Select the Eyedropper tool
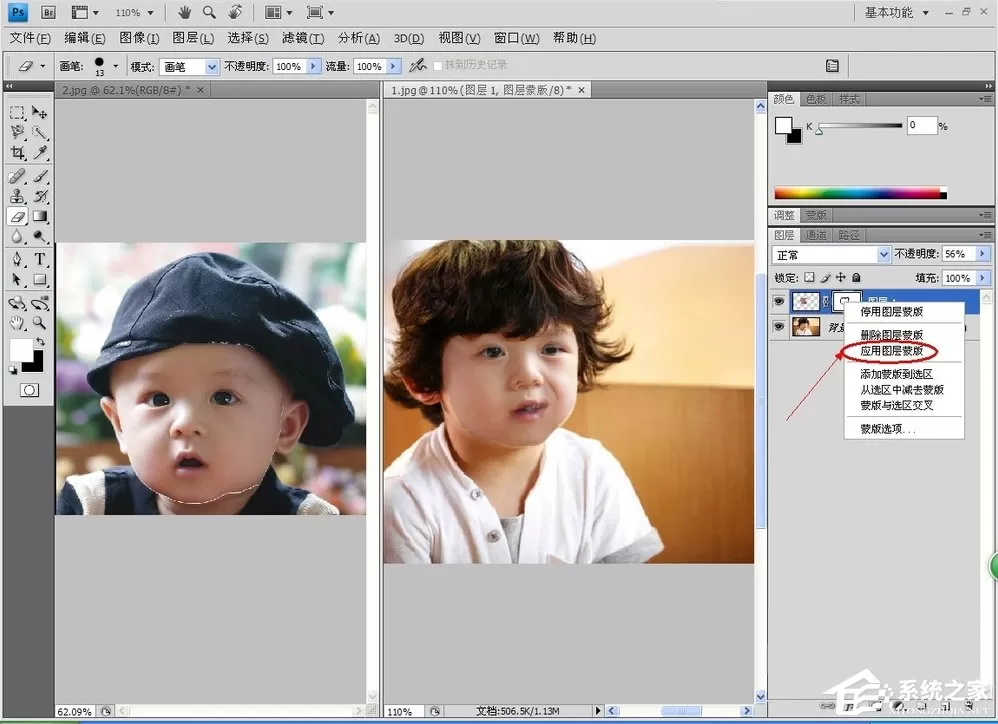Screen dimensions: 998x724 point(40,153)
